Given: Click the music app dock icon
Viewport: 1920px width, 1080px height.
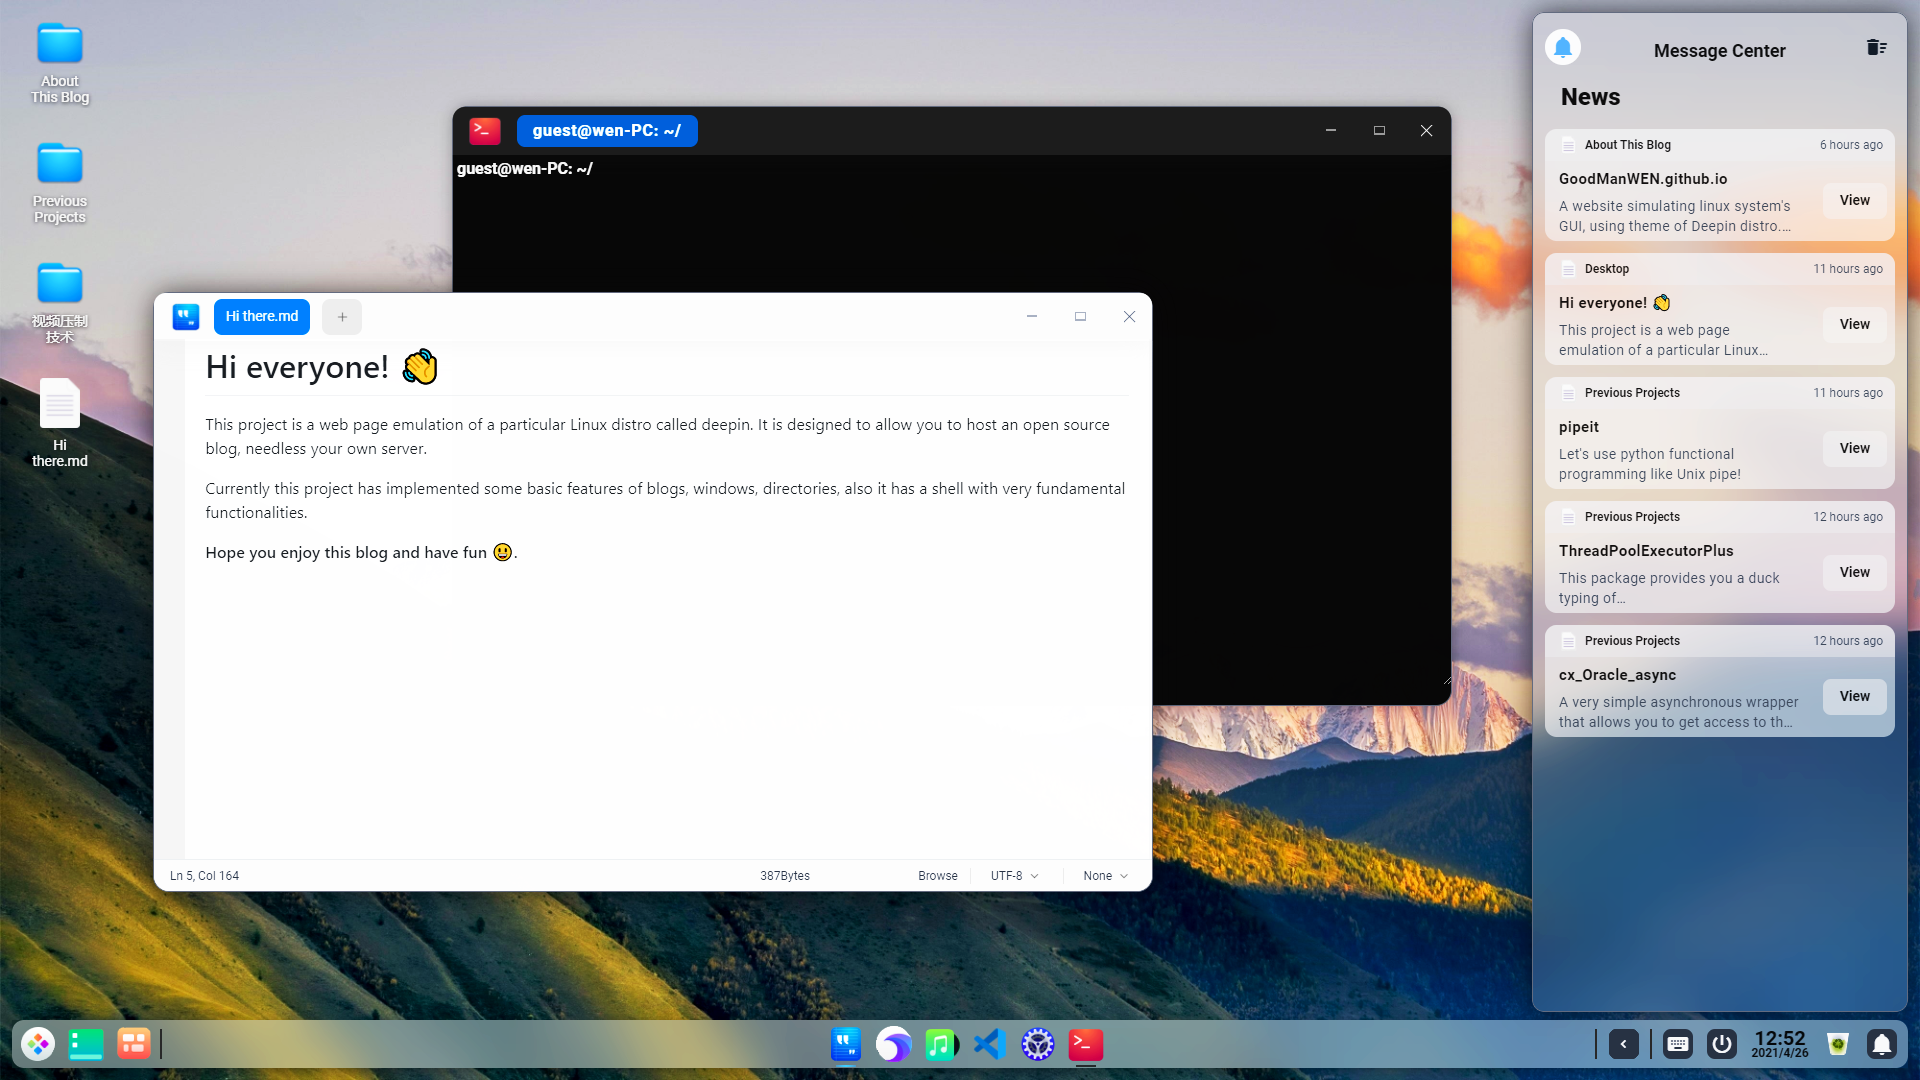Looking at the screenshot, I should pos(941,1044).
